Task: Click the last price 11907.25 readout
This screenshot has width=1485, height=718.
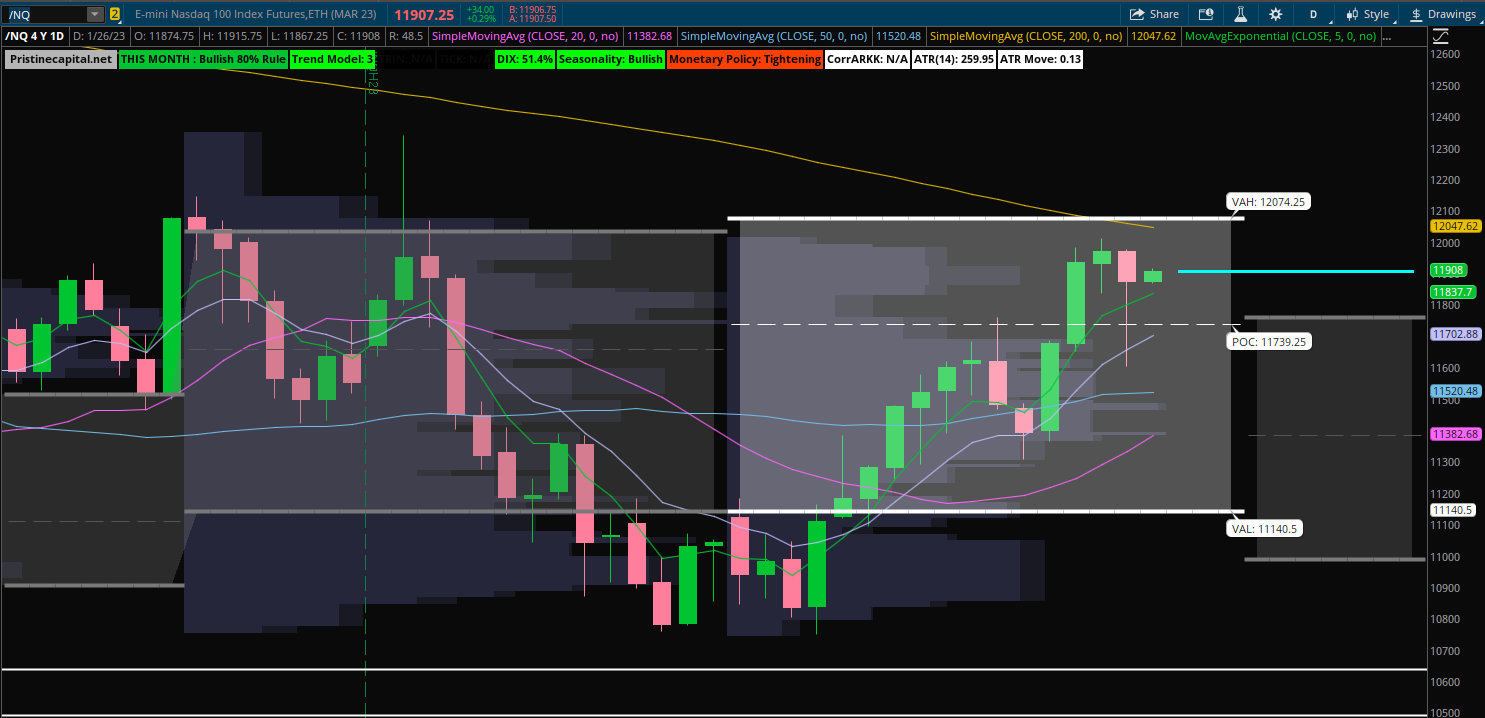Action: tap(425, 14)
